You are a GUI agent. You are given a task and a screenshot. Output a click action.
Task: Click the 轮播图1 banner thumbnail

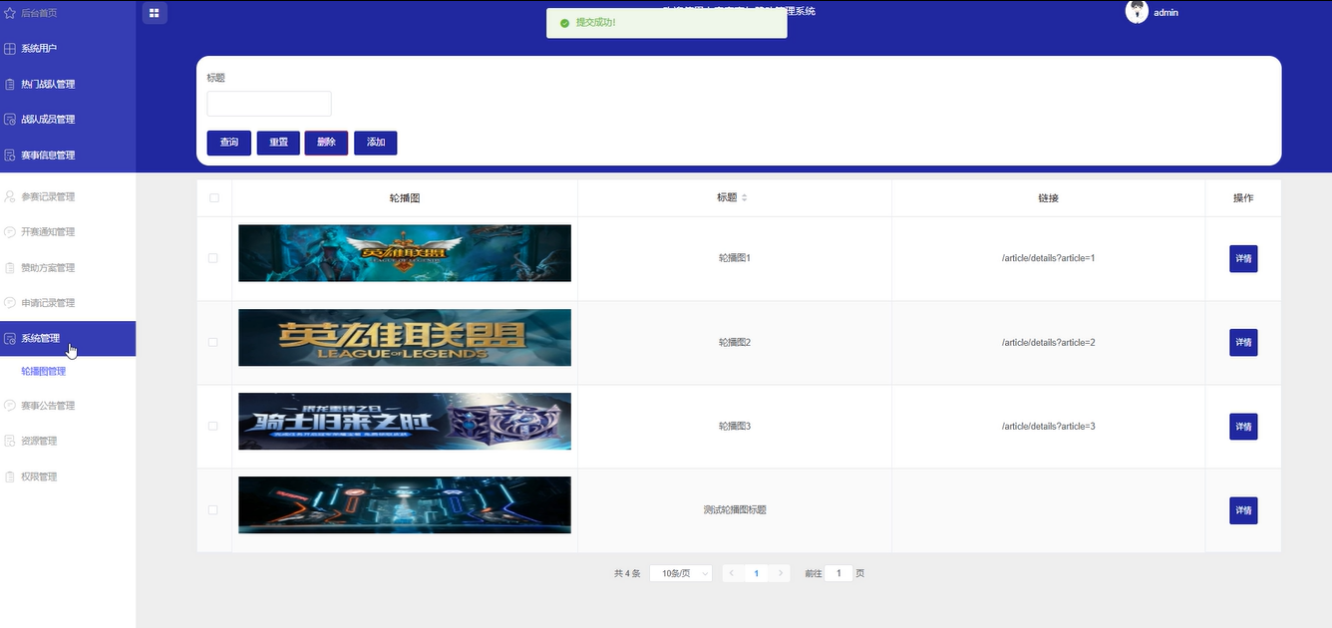point(404,253)
